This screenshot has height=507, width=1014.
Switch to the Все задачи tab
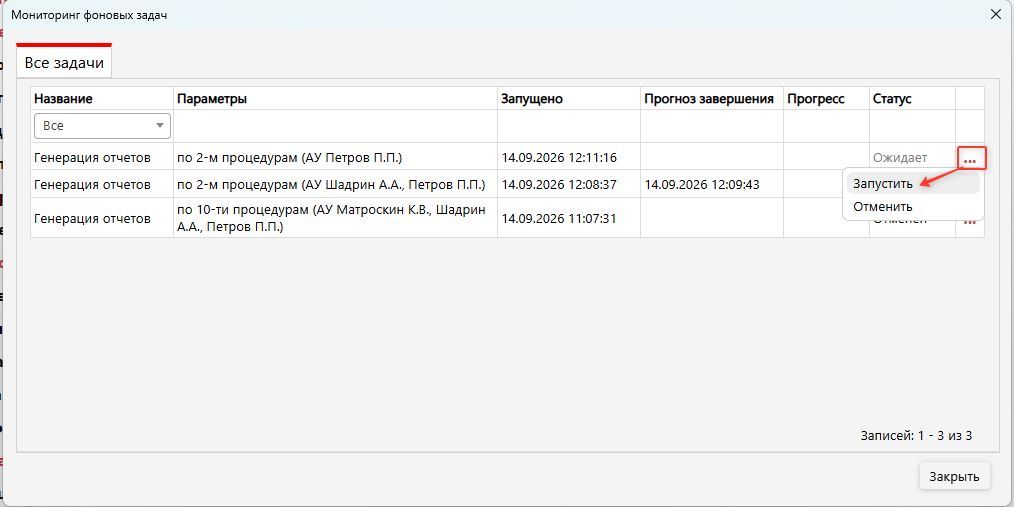[64, 63]
